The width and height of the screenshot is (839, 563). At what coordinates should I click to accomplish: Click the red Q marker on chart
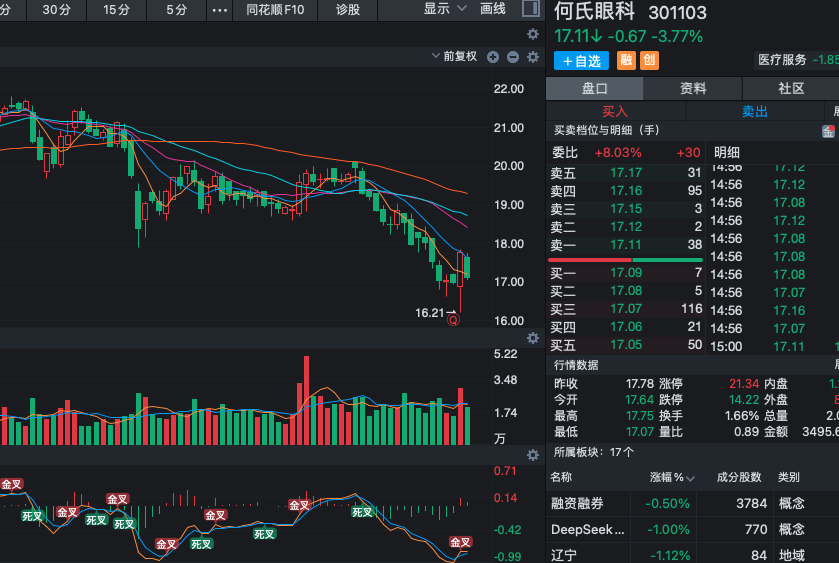pos(453,320)
